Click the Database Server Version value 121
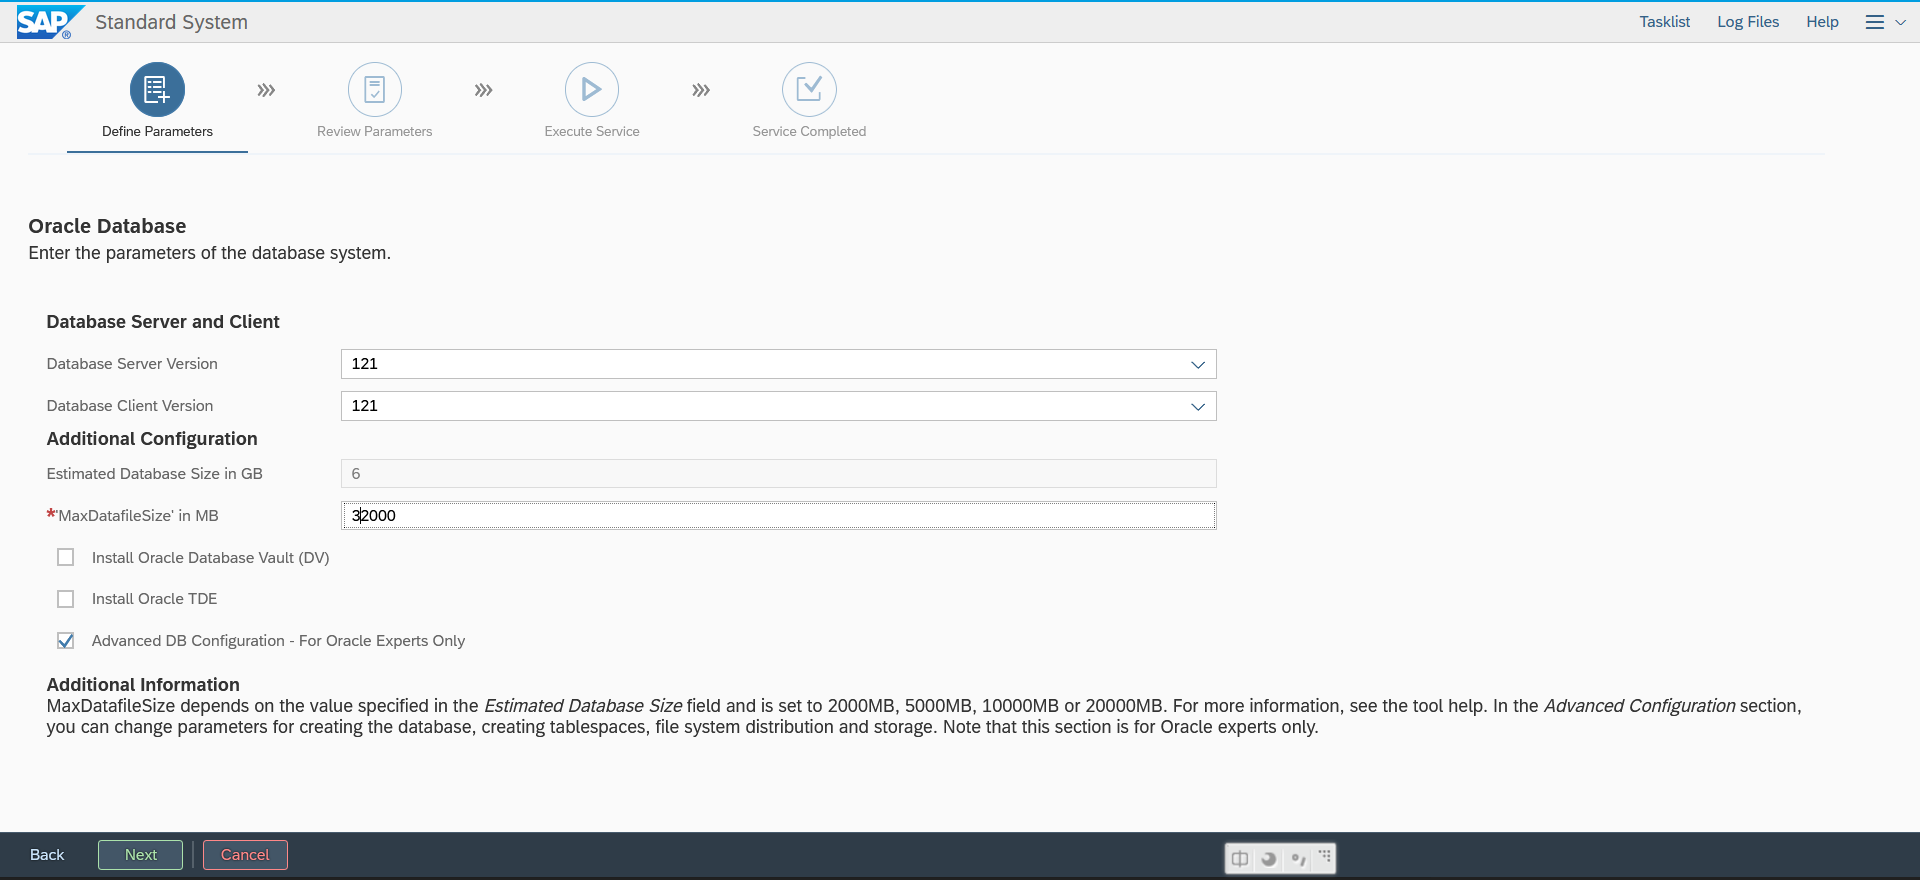This screenshot has height=880, width=1920. click(365, 364)
